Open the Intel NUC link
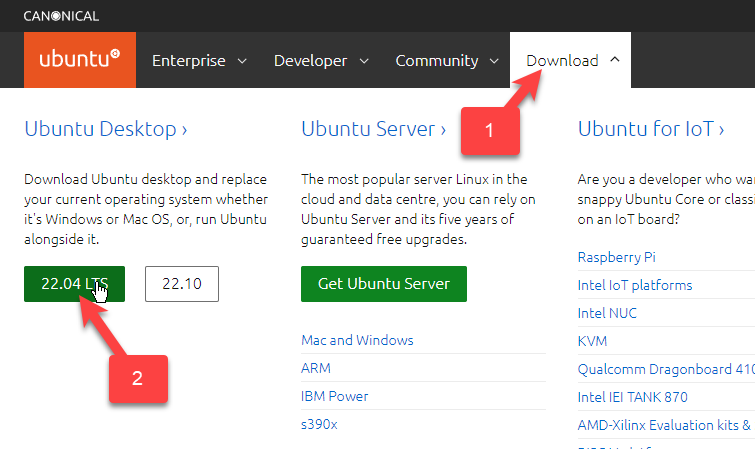This screenshot has height=449, width=755. click(x=607, y=313)
